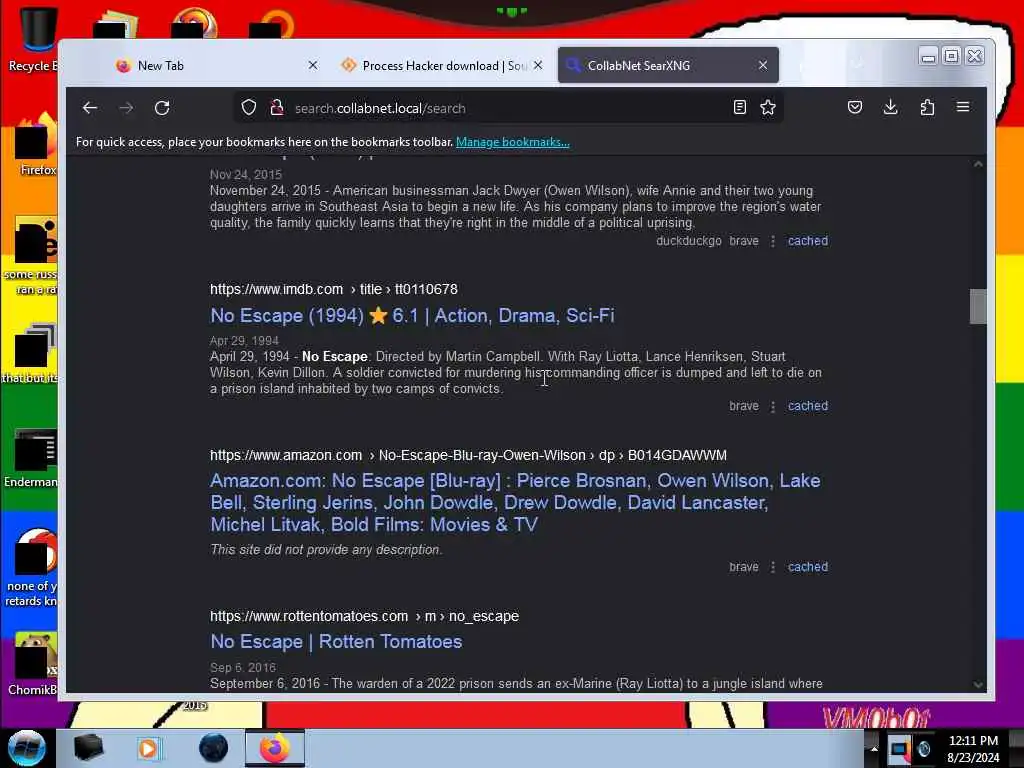Image resolution: width=1024 pixels, height=768 pixels.
Task: Open the three-dot menu of the duckduckgo brave result
Action: coord(773,241)
